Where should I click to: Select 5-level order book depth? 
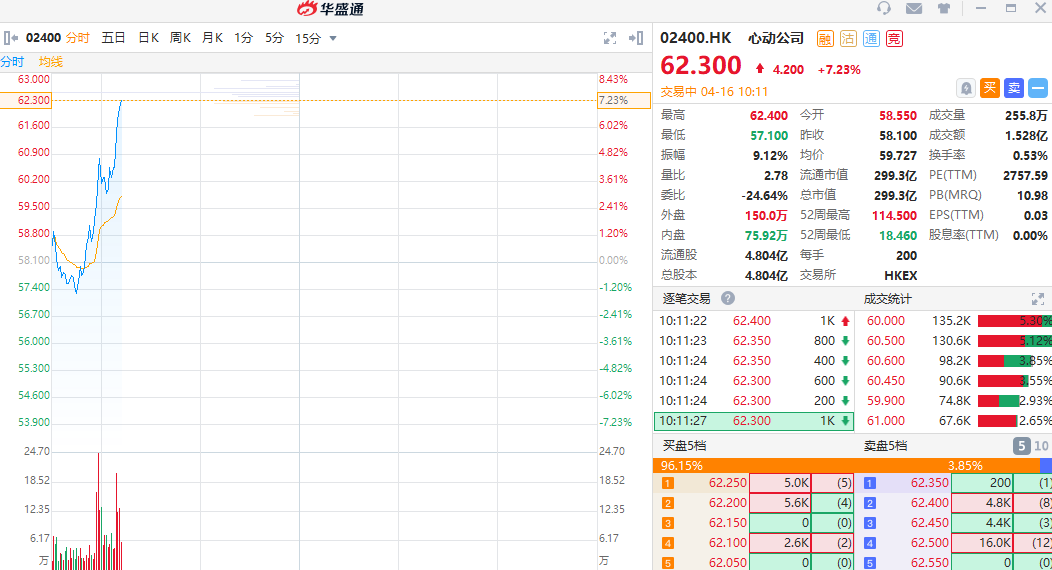click(x=1021, y=446)
